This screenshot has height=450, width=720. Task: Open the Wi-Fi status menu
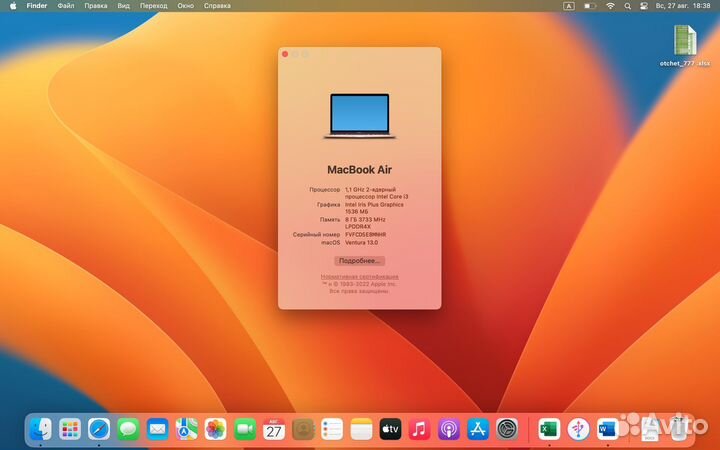pyautogui.click(x=610, y=6)
